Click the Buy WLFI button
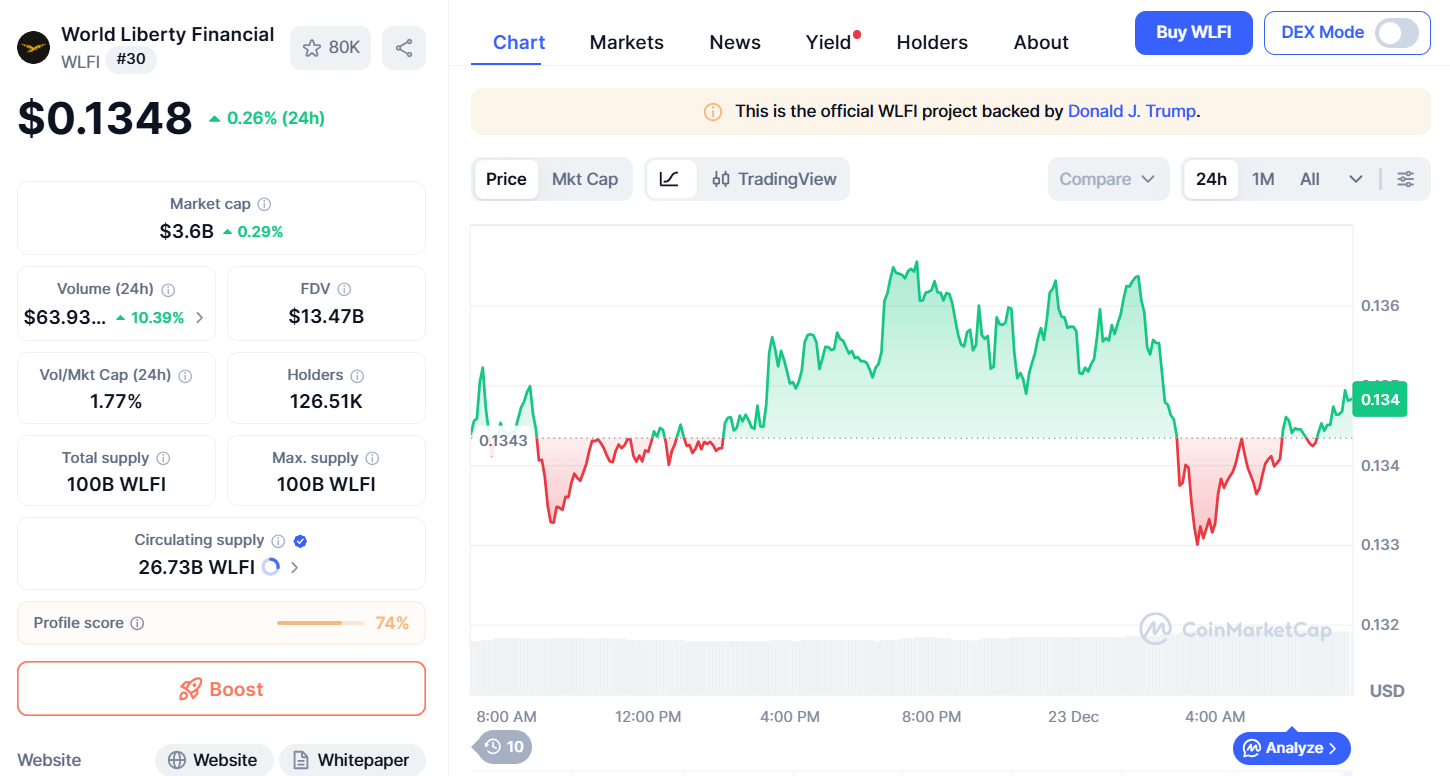The image size is (1450, 776). point(1192,33)
